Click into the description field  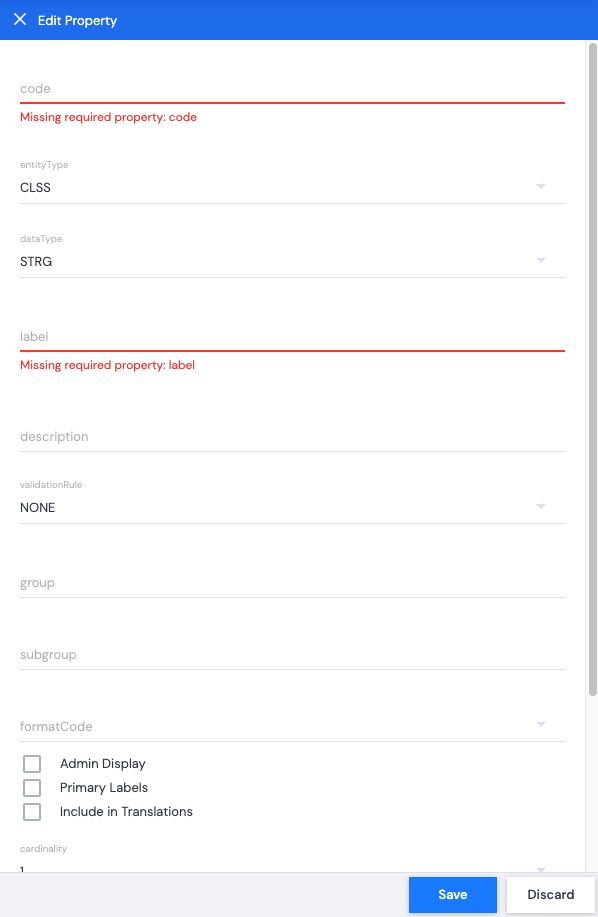pyautogui.click(x=292, y=437)
